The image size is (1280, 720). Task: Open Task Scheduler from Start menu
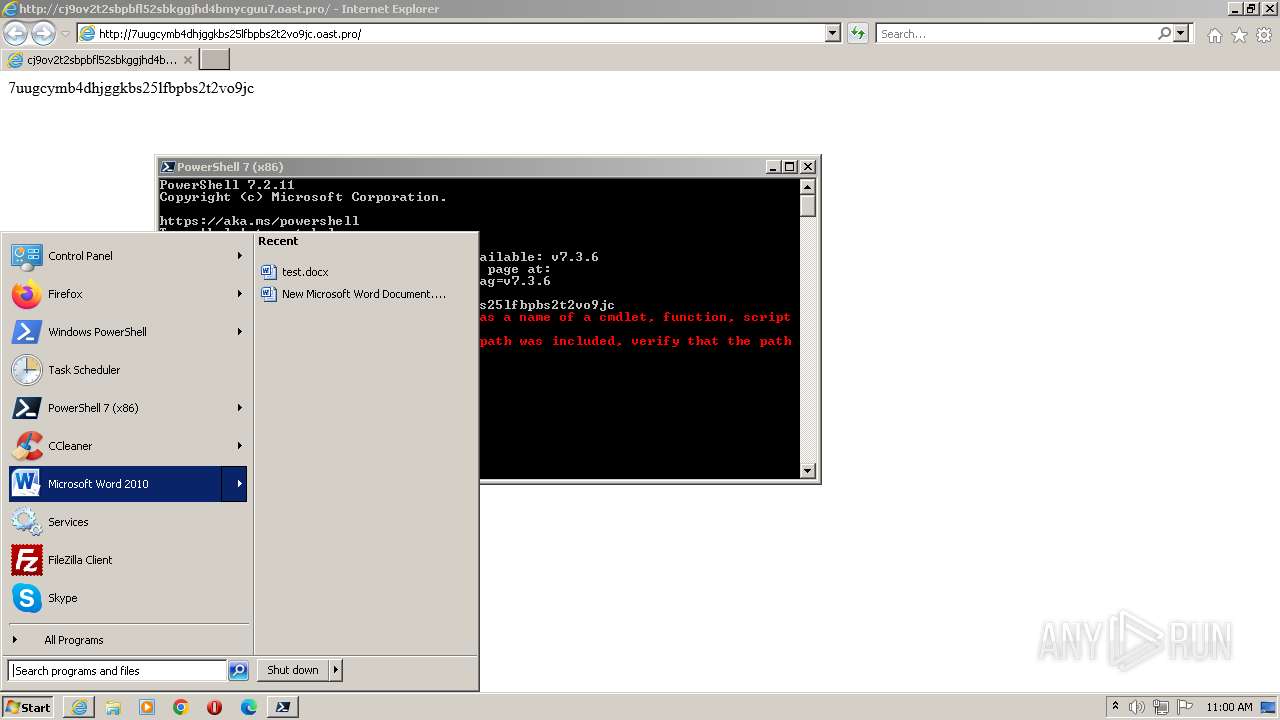[x=127, y=370]
